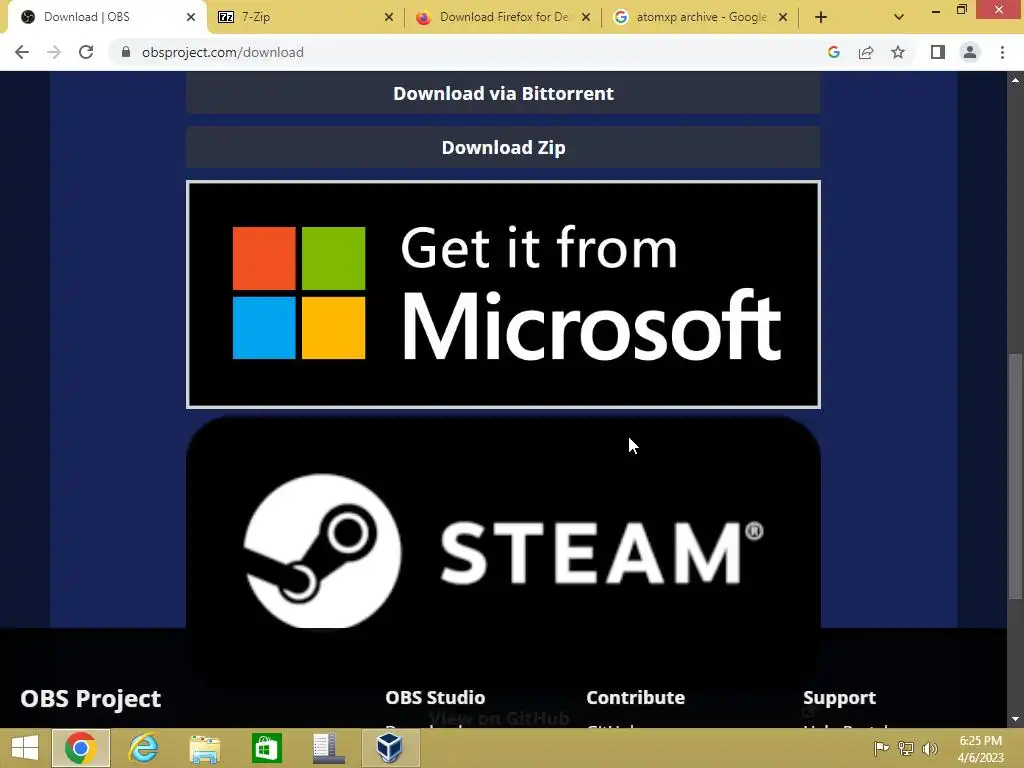Close the Download Firefox tab

tap(586, 17)
